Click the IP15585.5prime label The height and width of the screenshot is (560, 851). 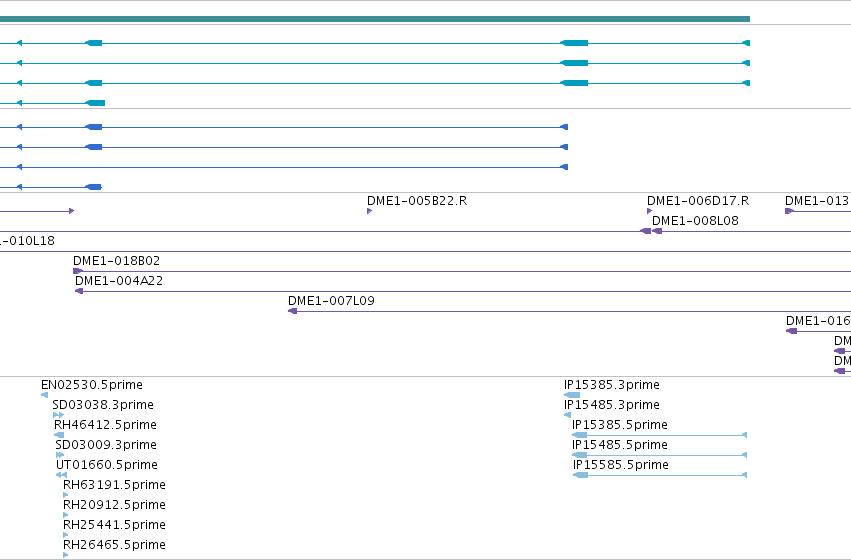[621, 465]
